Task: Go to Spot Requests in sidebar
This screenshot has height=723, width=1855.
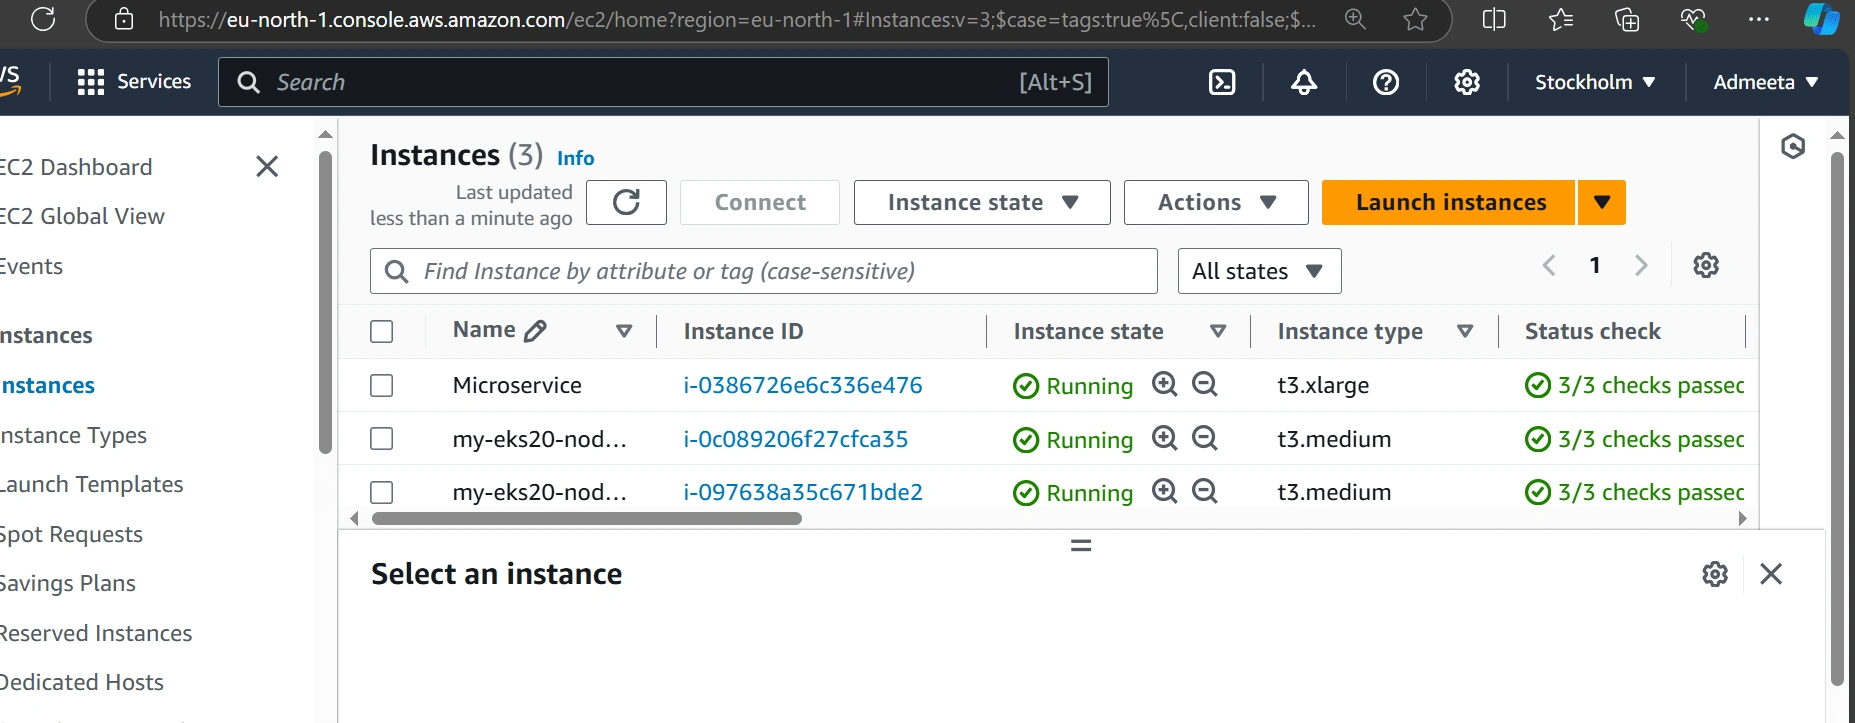Action: point(72,535)
